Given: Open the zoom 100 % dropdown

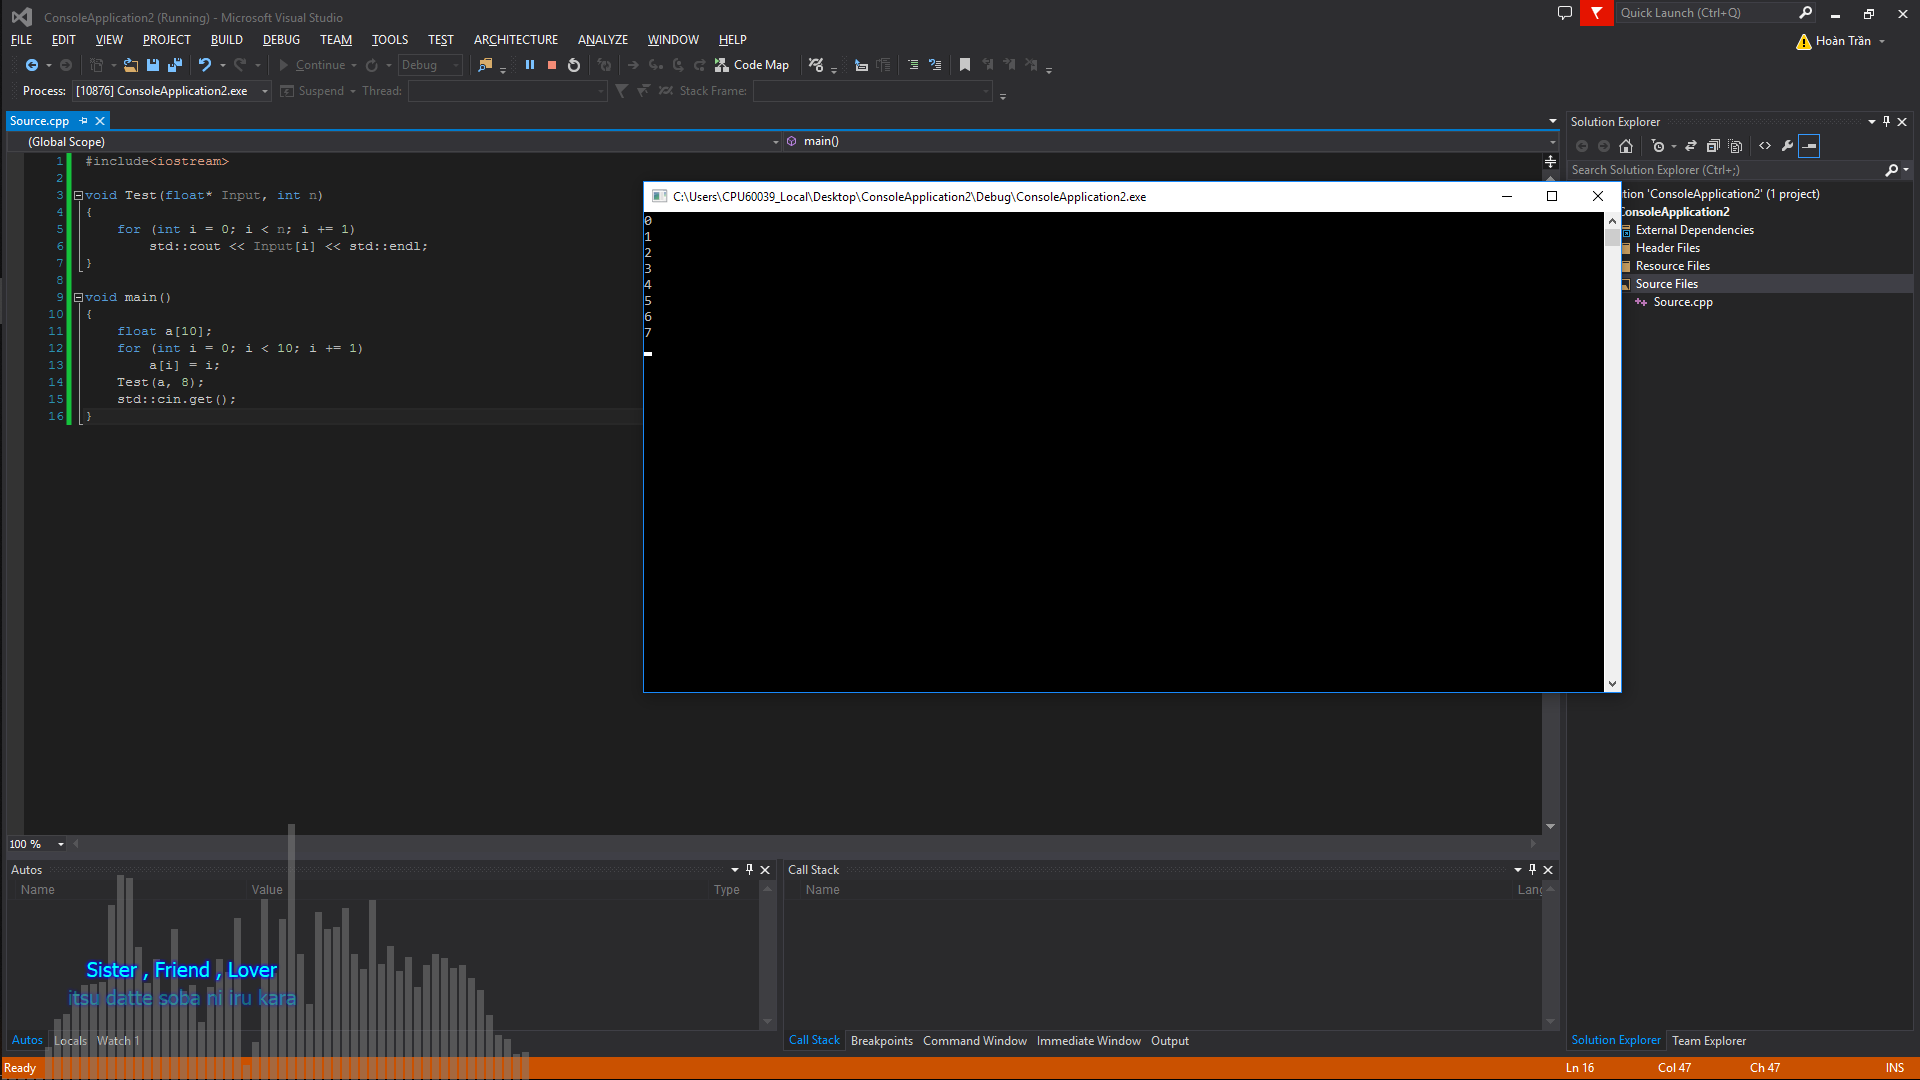Looking at the screenshot, I should click(x=61, y=844).
